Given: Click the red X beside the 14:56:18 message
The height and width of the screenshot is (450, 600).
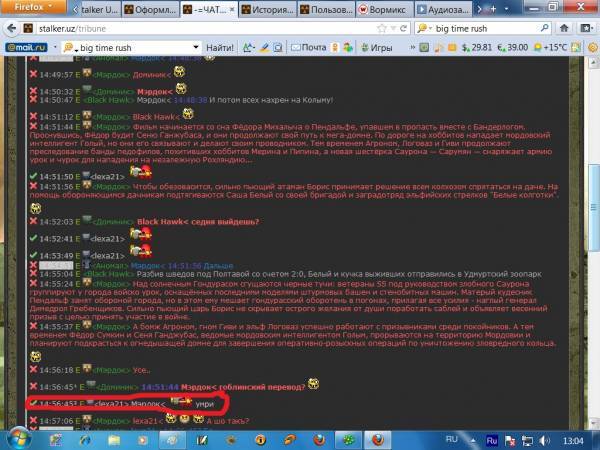Looking at the screenshot, I should (x=33, y=367).
